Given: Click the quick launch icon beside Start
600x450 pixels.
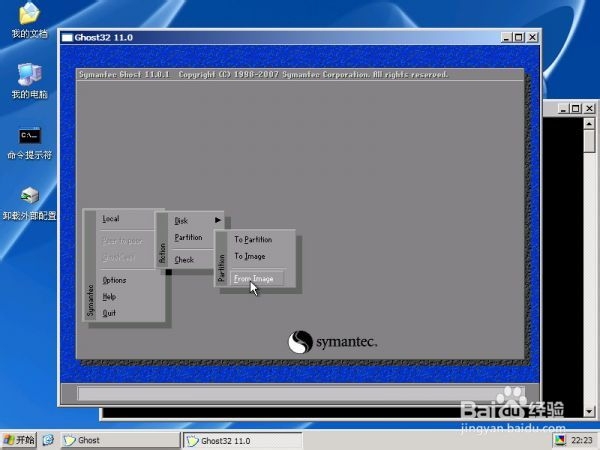Looking at the screenshot, I should [48, 440].
